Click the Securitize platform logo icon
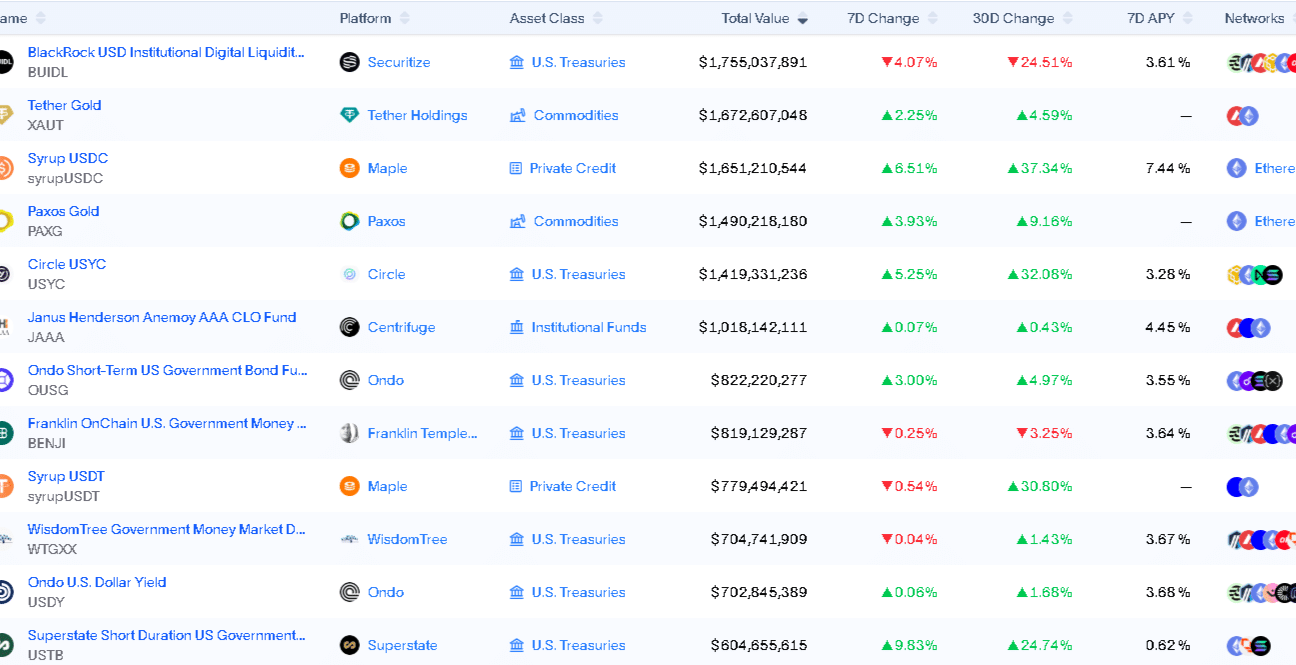The width and height of the screenshot is (1296, 665). pyautogui.click(x=349, y=62)
